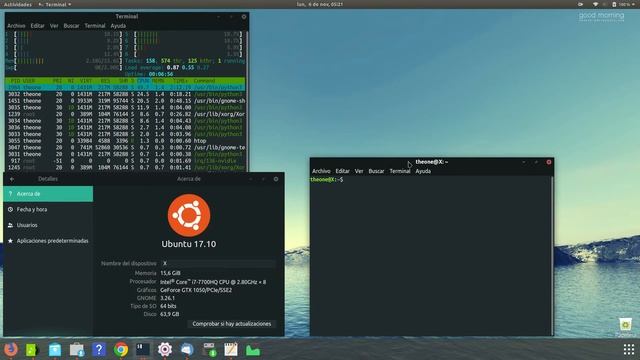640x360 pixels.
Task: Open the clock and calendar in top bar
Action: pyautogui.click(x=320, y=4)
